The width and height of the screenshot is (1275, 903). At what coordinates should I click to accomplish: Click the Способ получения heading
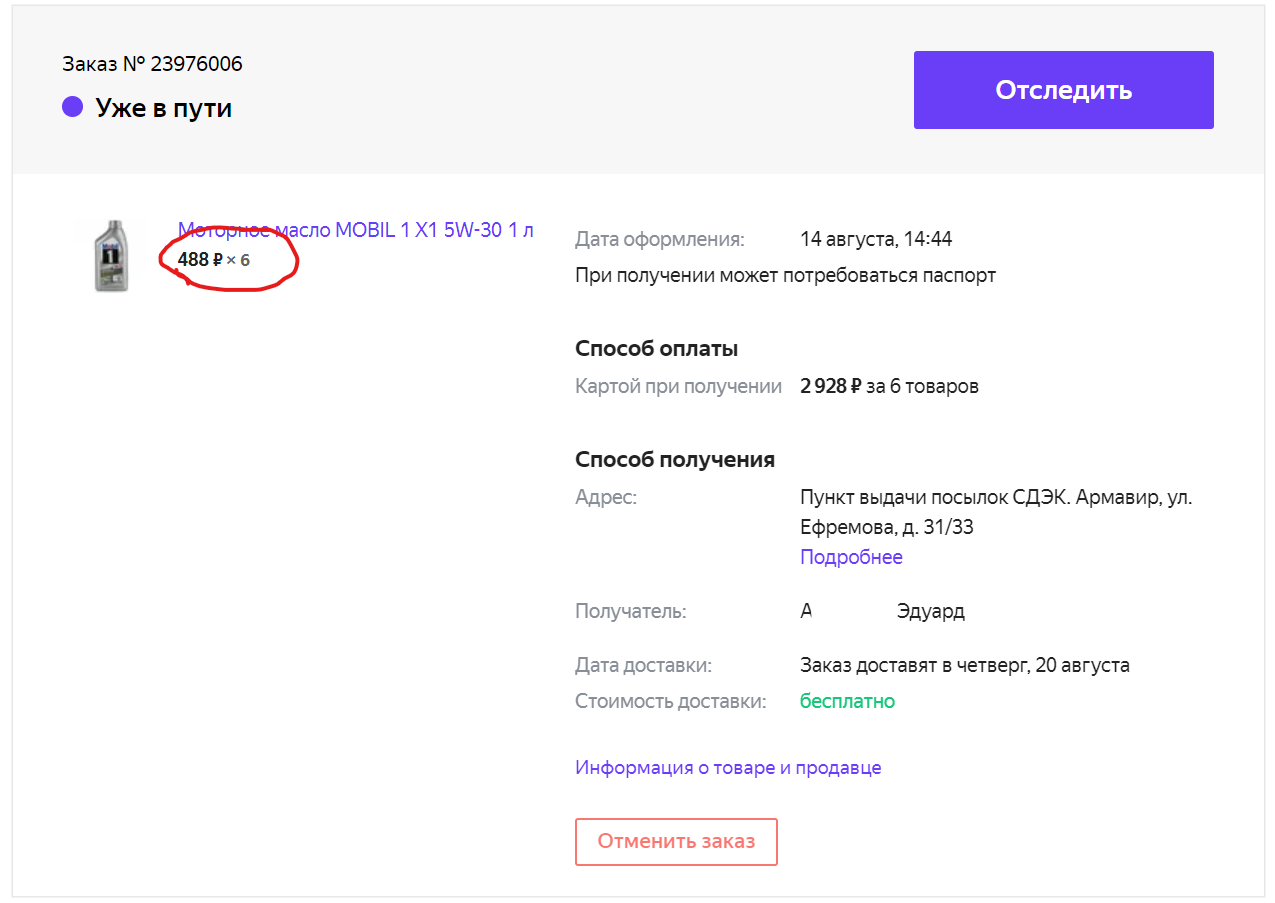click(675, 460)
